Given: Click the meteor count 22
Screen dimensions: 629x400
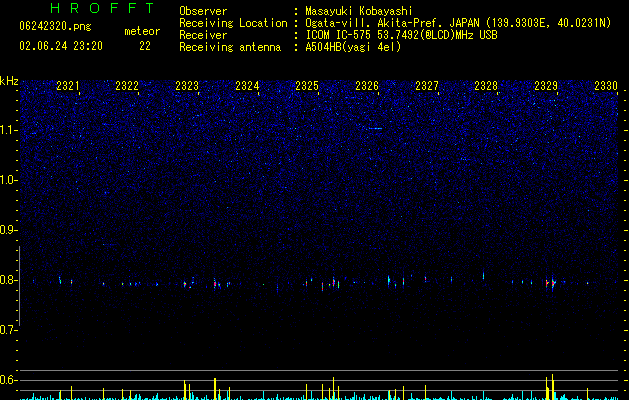Looking at the screenshot, I should tap(145, 46).
